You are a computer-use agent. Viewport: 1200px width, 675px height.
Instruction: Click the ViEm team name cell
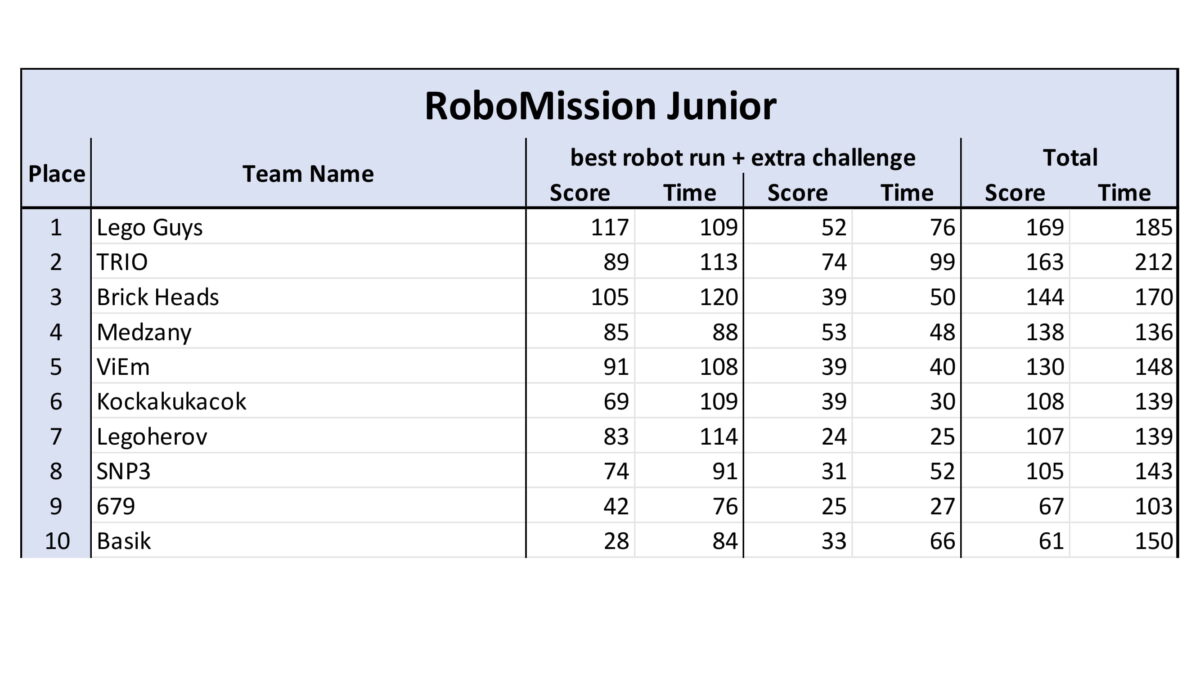click(308, 367)
